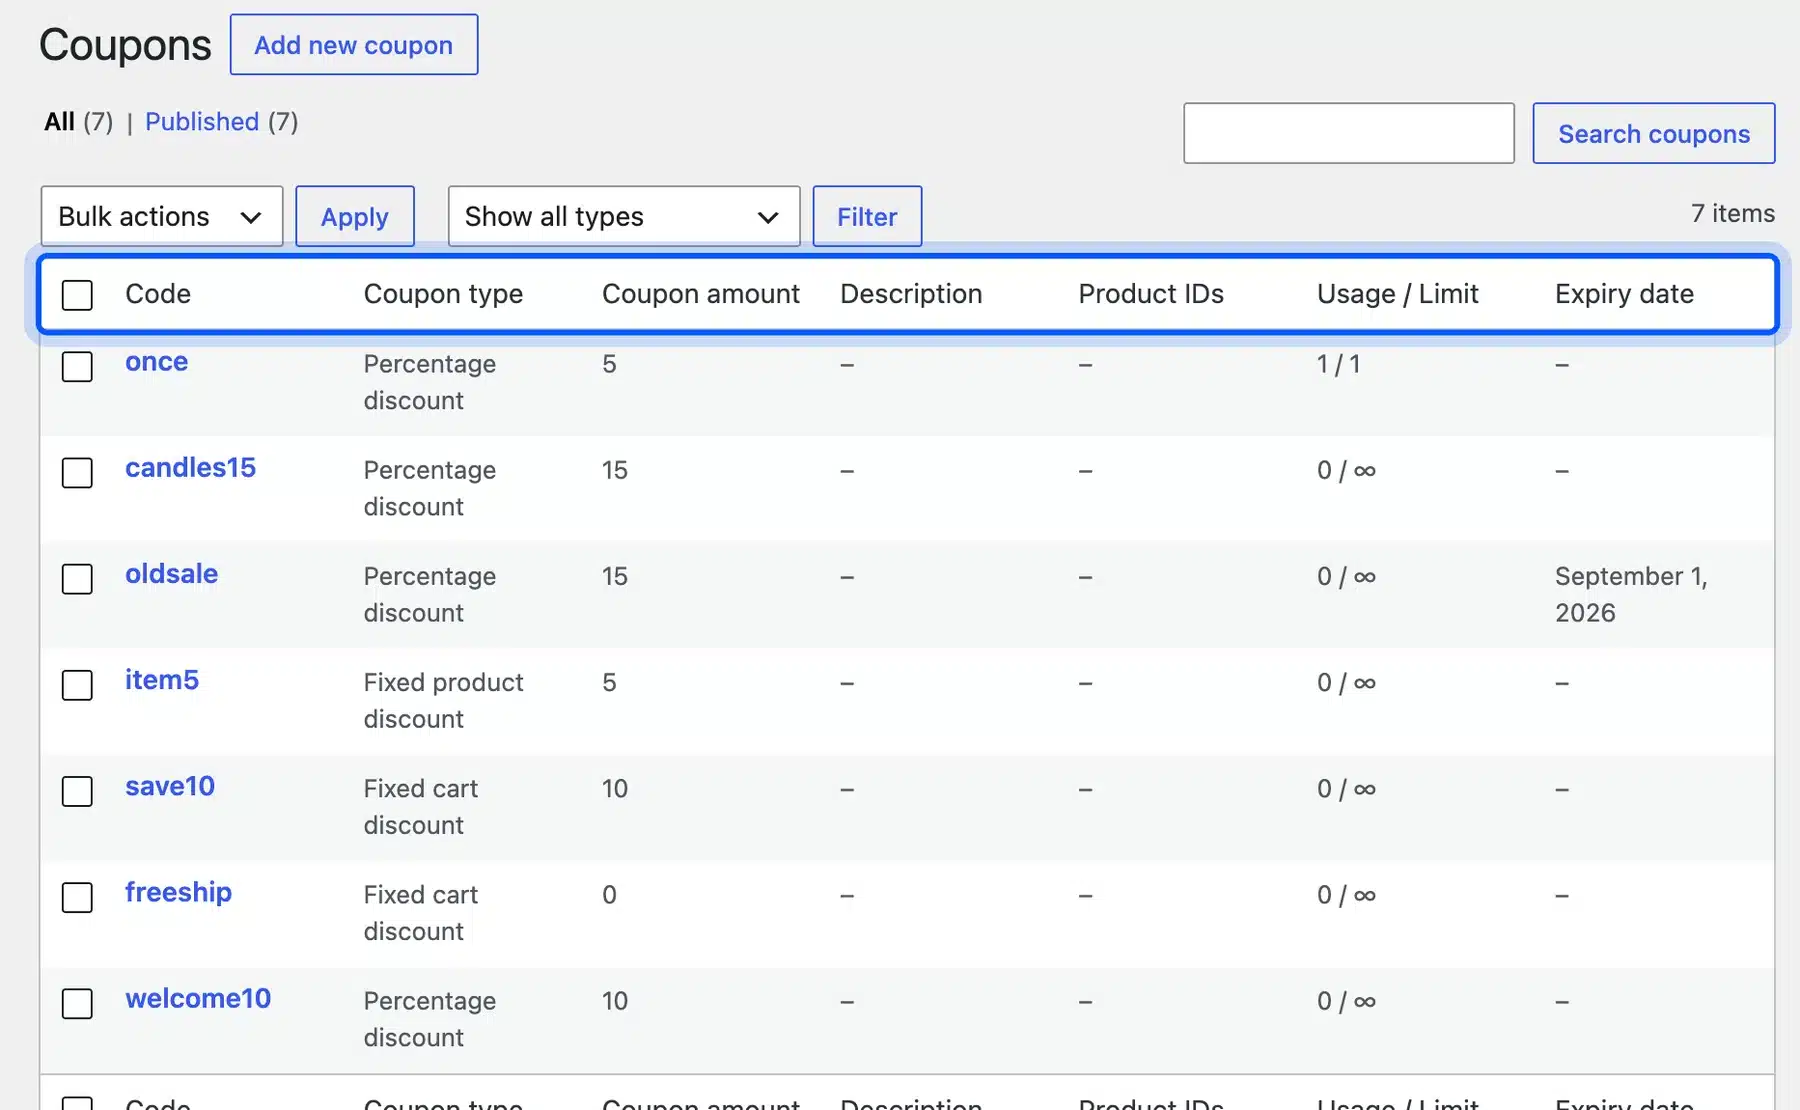Check the box for coupon item5
This screenshot has width=1800, height=1110.
[77, 685]
